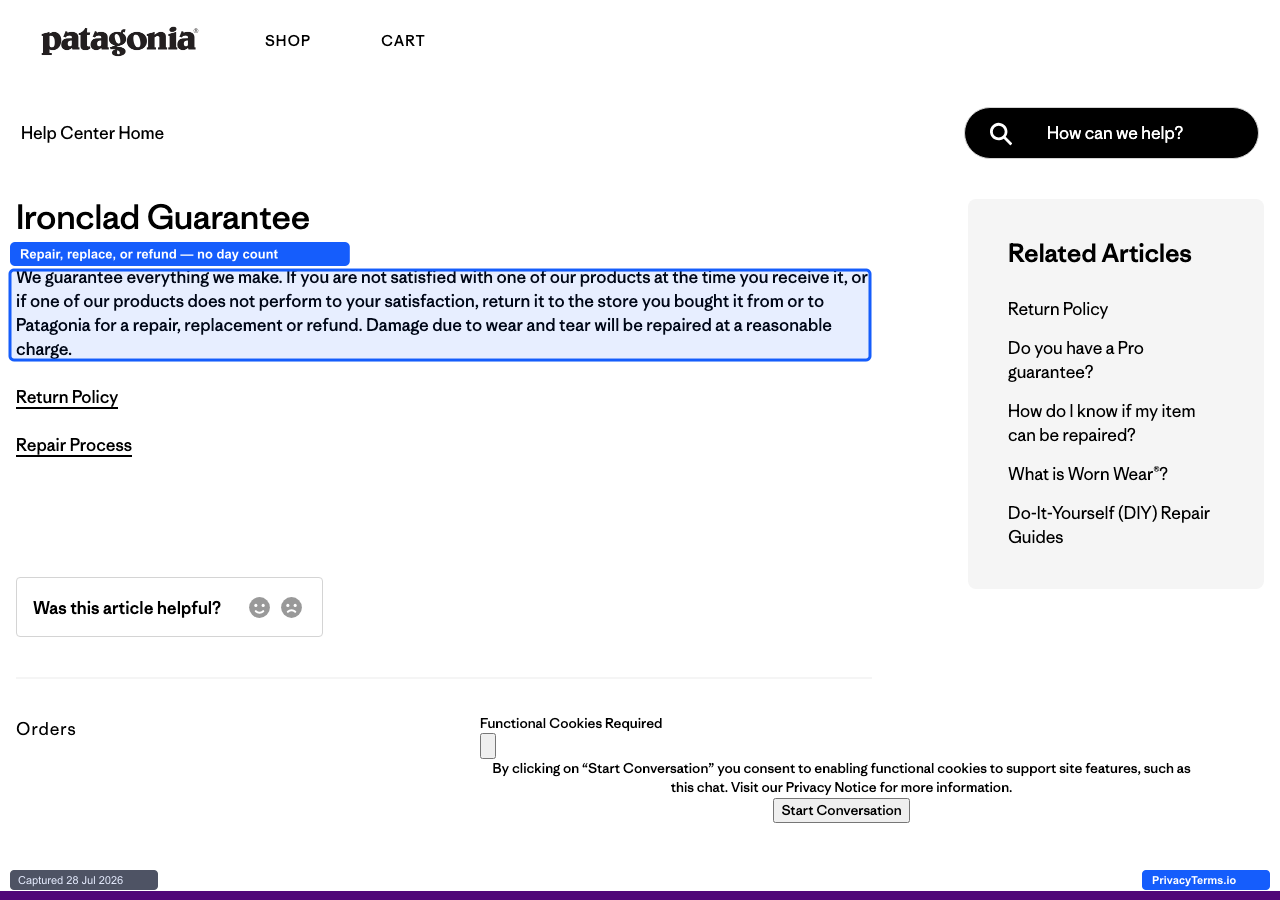Click the Orders footer heading
This screenshot has height=900, width=1280.
(46, 729)
